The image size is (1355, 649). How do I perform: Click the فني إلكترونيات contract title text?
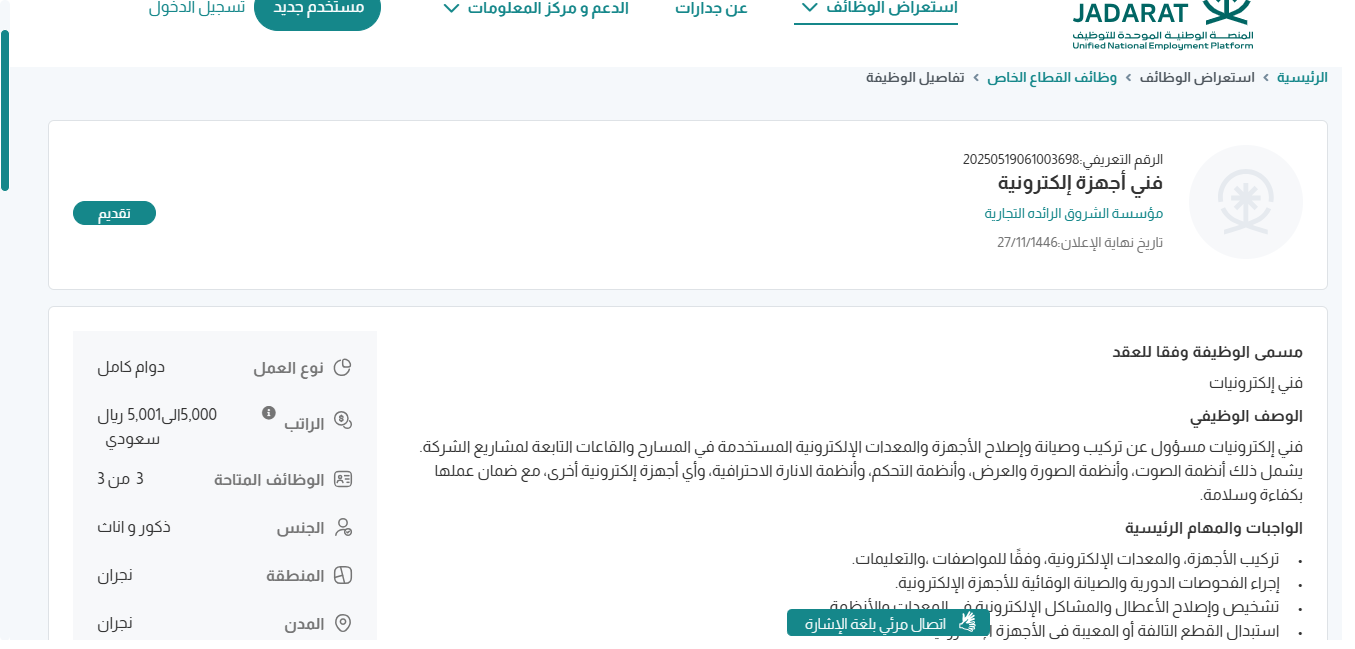point(1256,383)
